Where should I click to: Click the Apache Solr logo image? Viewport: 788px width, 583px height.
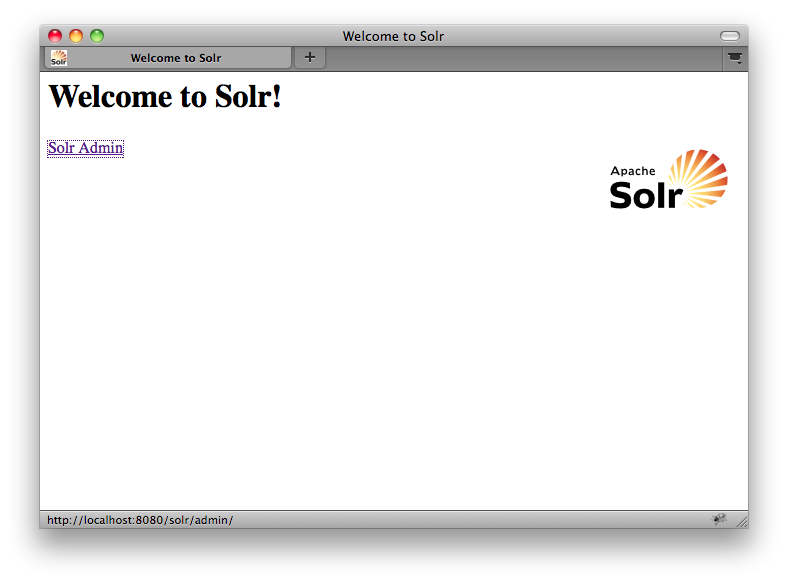[x=668, y=179]
